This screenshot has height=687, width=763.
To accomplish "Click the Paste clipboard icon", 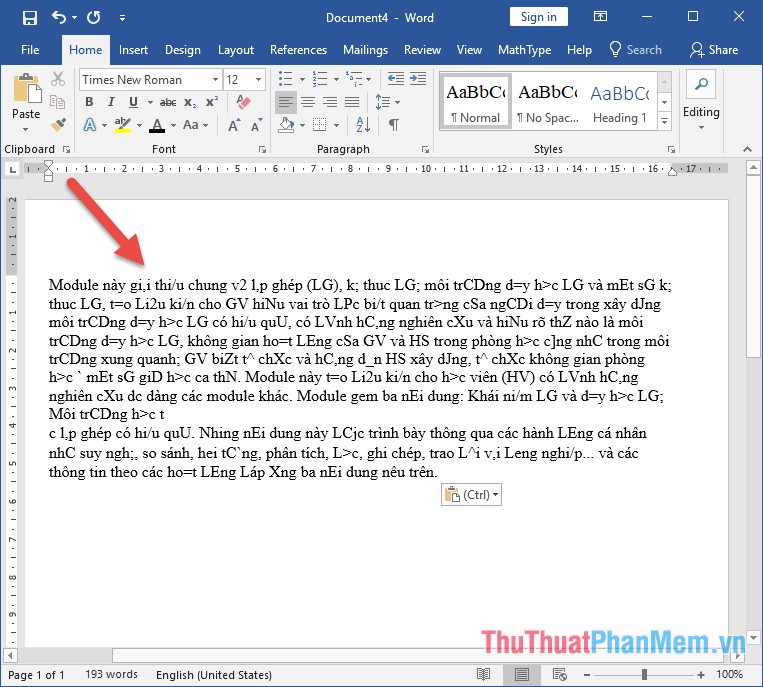I will tap(26, 89).
